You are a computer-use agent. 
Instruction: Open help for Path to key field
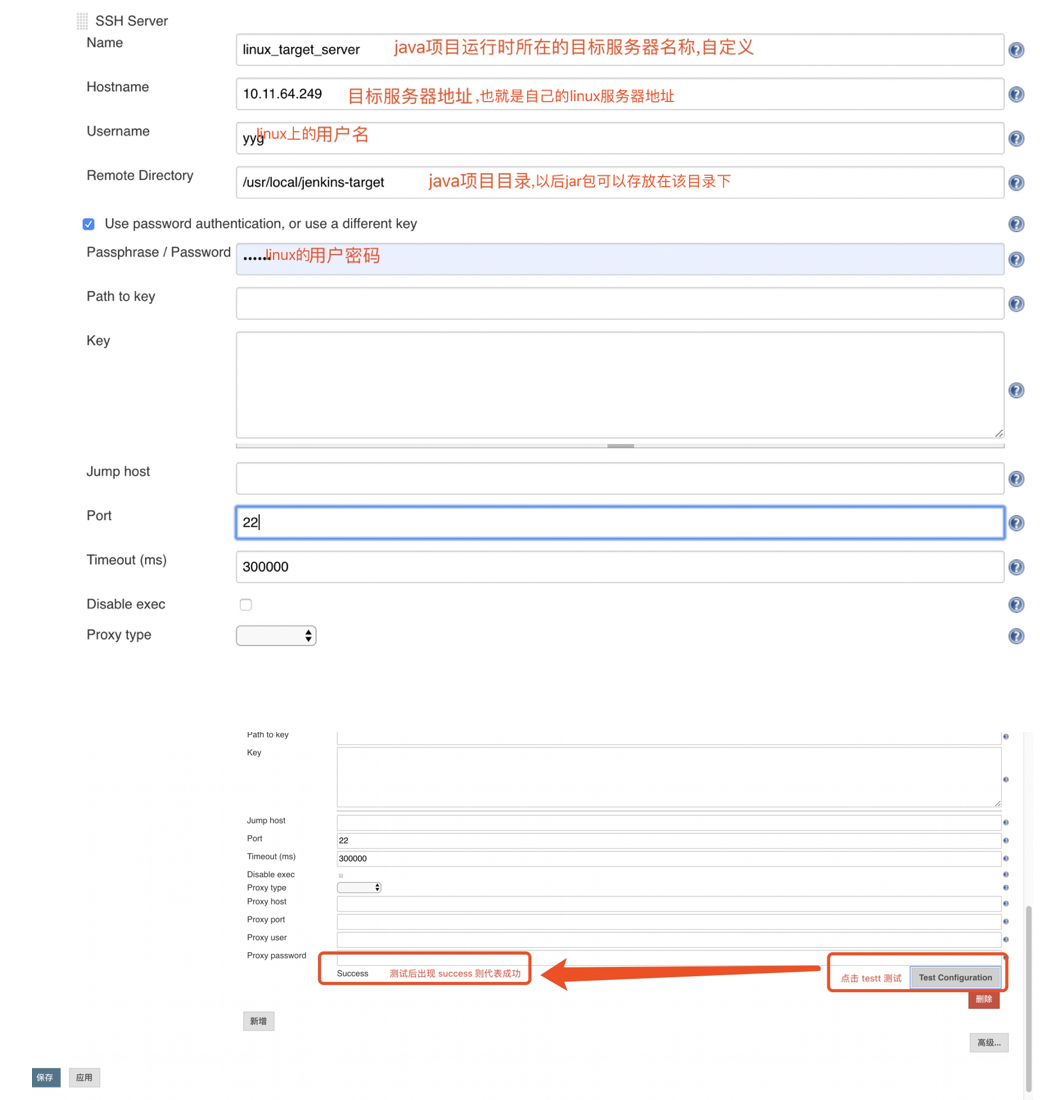(1015, 304)
